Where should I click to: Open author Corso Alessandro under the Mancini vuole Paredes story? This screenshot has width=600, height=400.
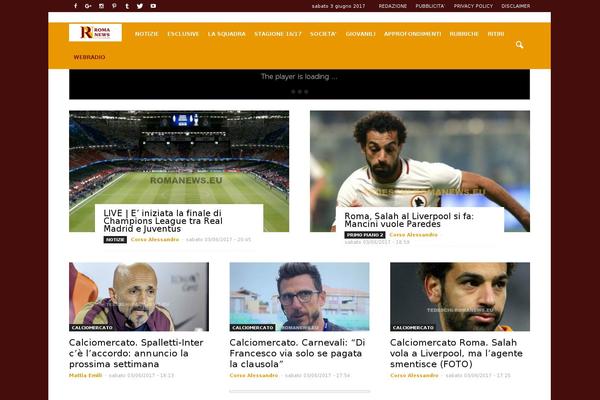pos(414,235)
